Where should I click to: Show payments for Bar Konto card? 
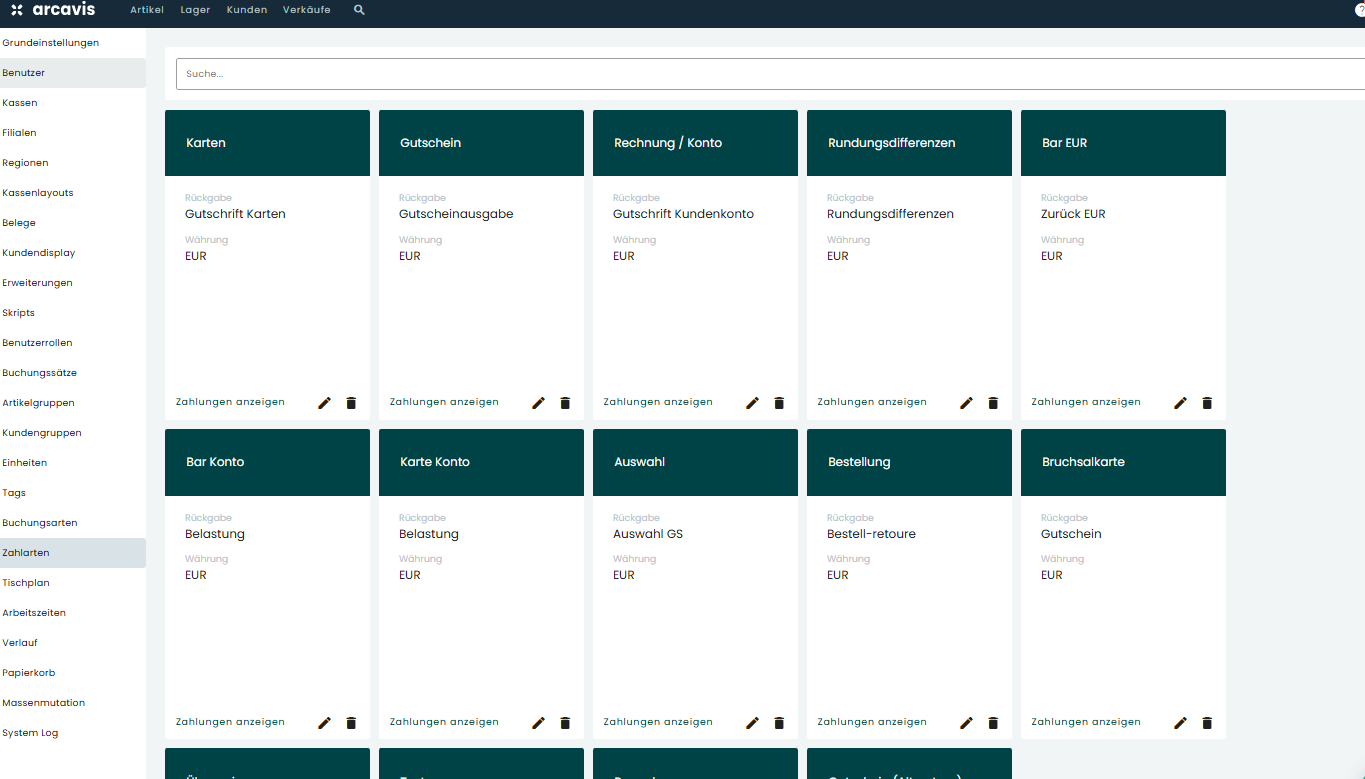pyautogui.click(x=230, y=722)
